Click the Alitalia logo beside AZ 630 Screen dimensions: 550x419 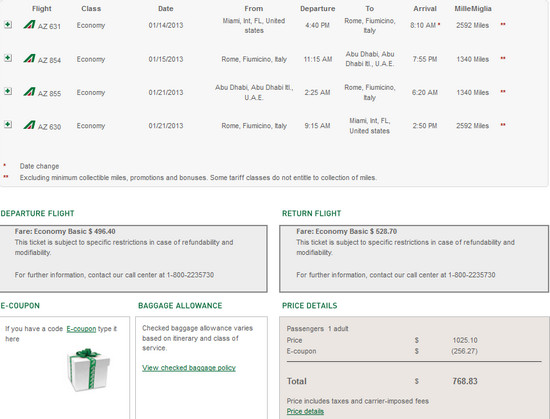point(29,125)
